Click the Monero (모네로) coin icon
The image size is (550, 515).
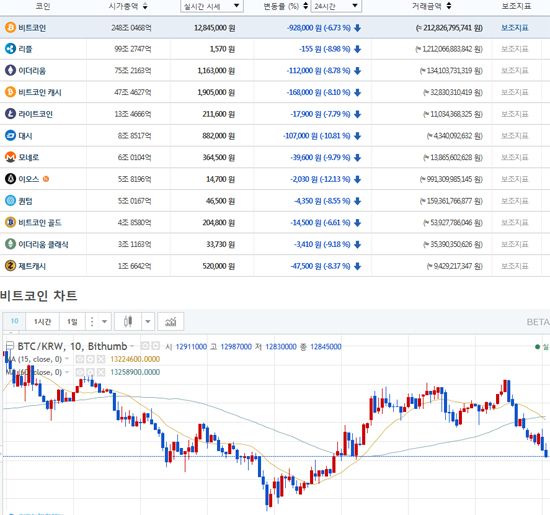pos(10,157)
